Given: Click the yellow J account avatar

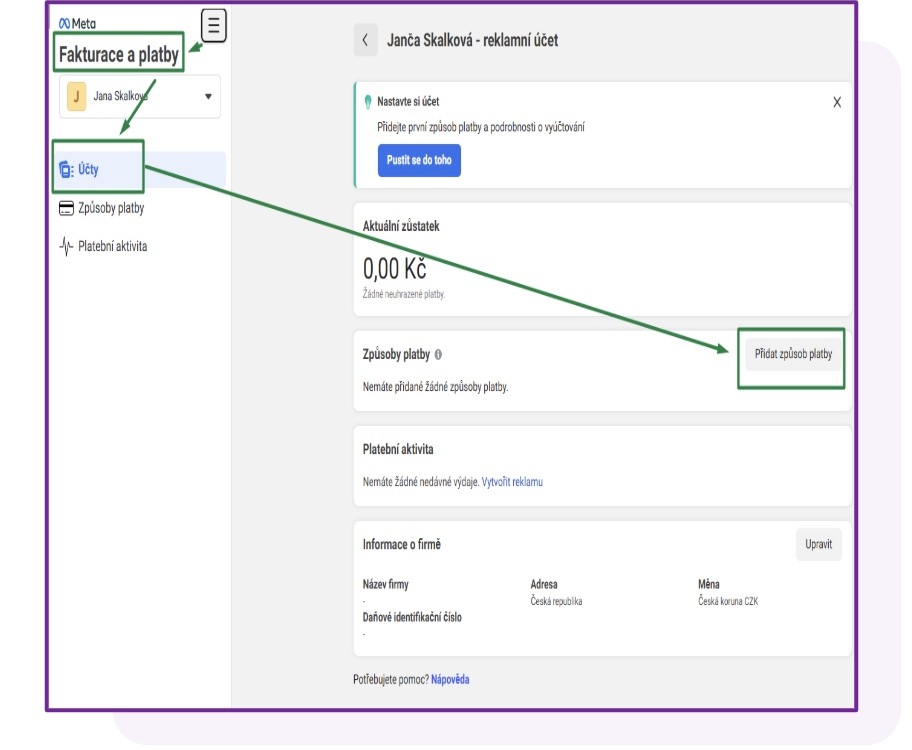Looking at the screenshot, I should click(x=77, y=97).
